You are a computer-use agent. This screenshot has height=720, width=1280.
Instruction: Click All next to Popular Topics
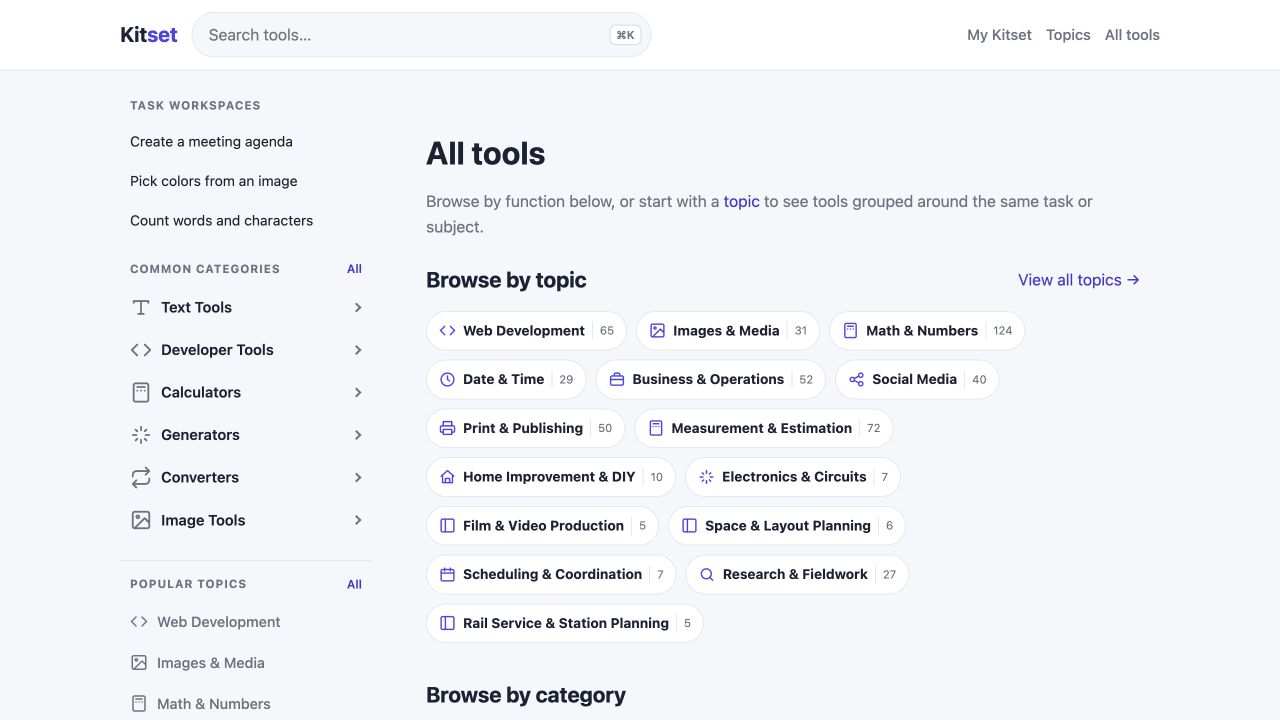point(354,584)
